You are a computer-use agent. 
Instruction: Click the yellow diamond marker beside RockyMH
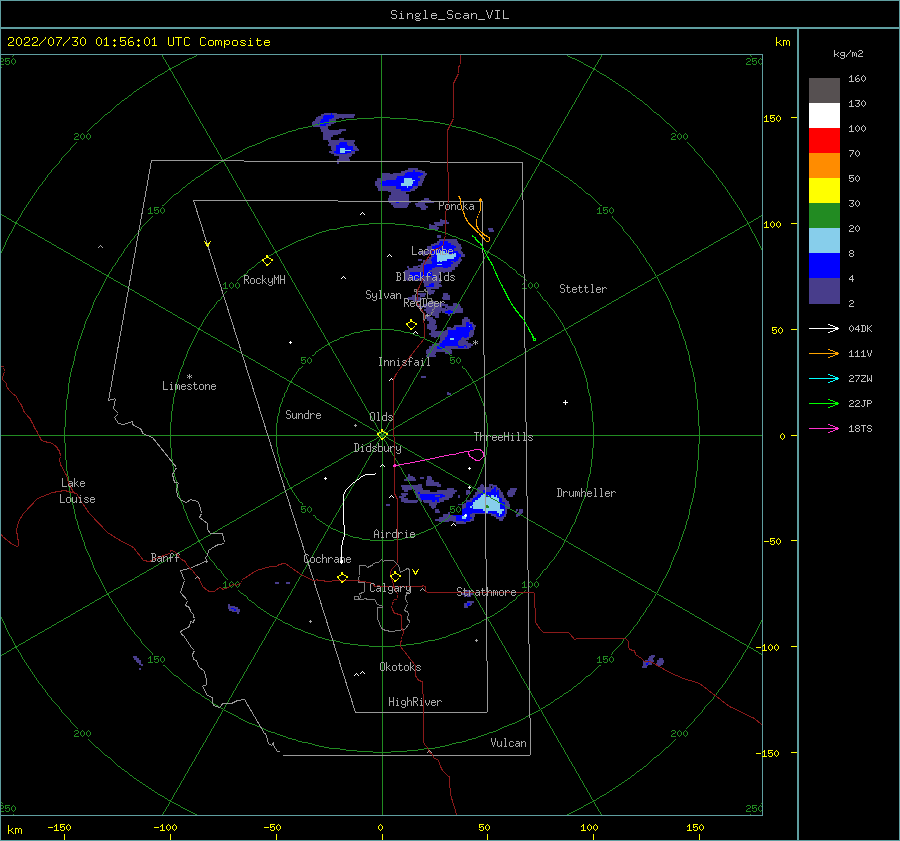click(x=267, y=261)
